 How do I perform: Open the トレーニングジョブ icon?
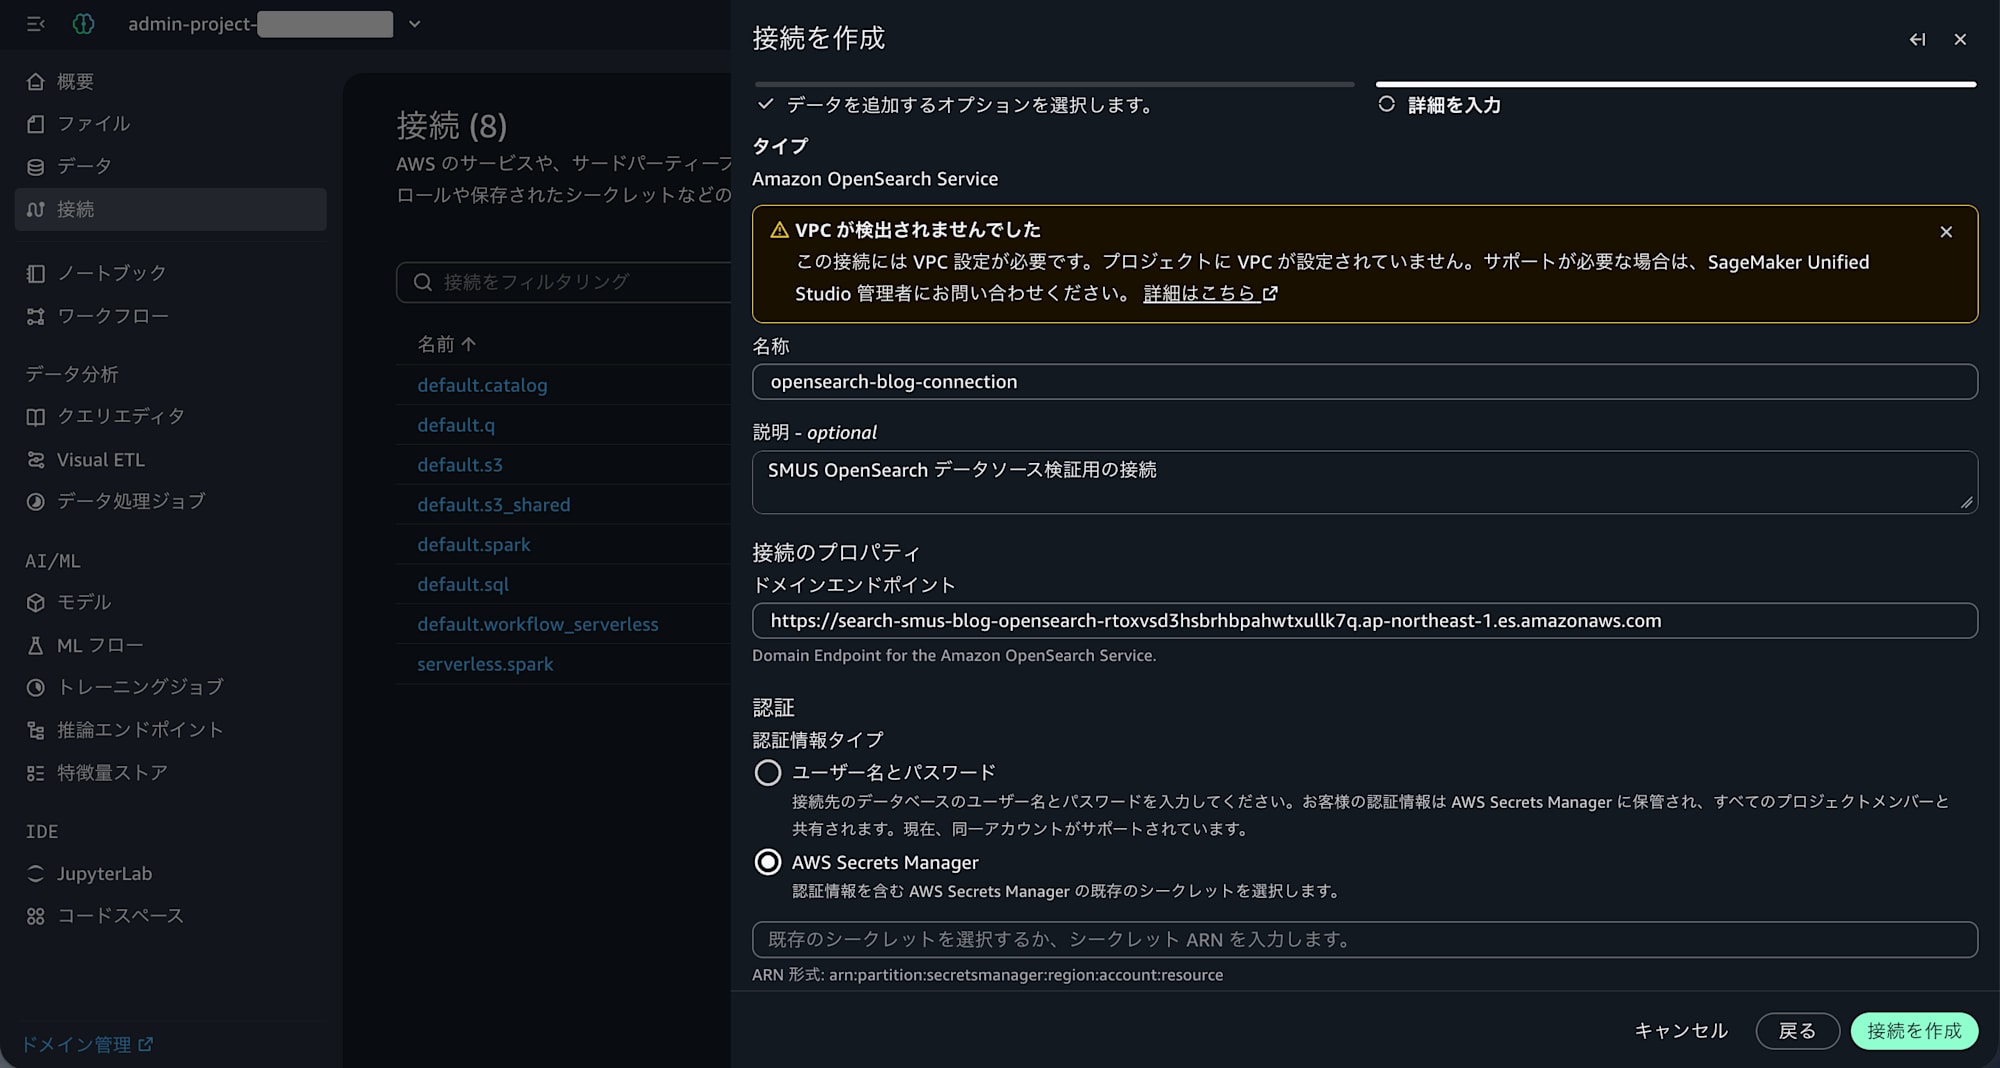click(36, 688)
